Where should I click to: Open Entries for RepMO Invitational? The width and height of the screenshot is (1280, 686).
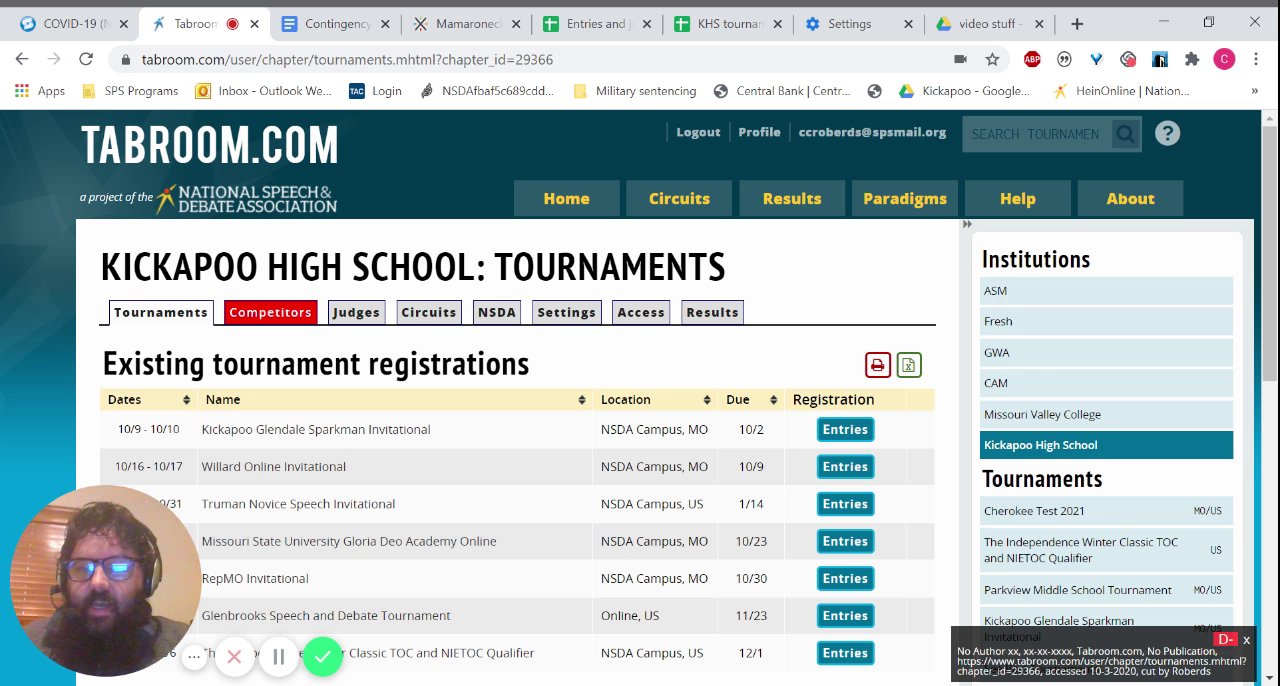coord(845,579)
